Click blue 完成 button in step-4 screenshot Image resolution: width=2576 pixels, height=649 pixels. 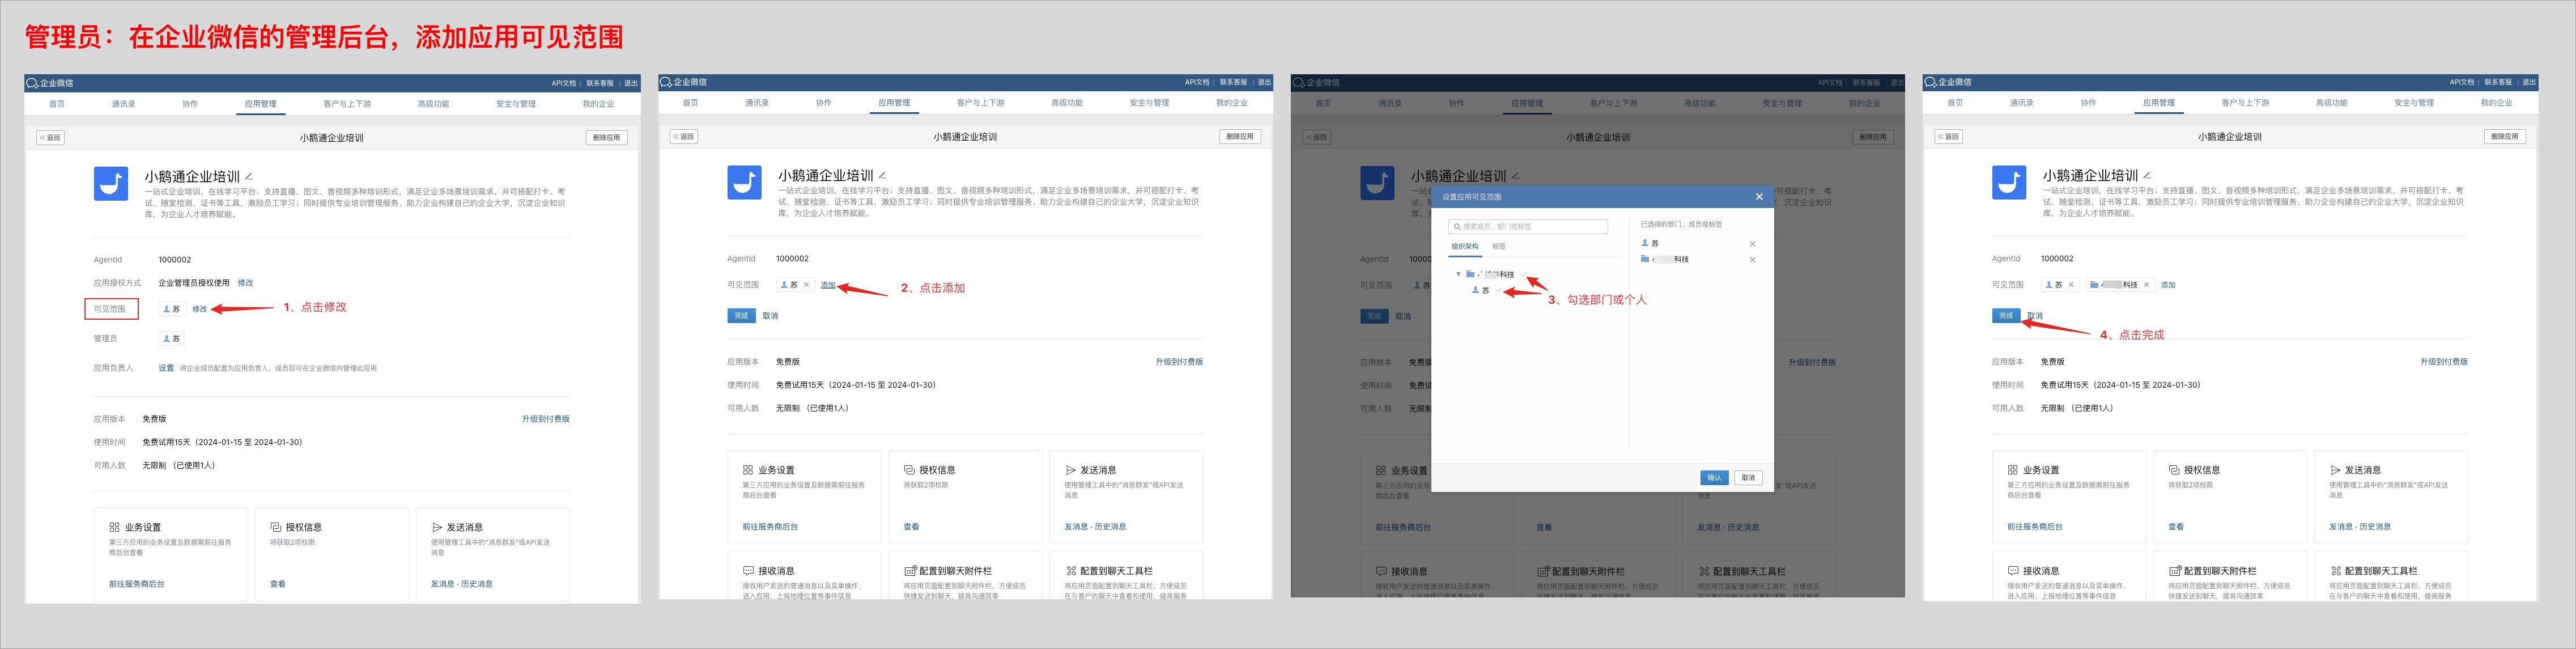(2006, 315)
